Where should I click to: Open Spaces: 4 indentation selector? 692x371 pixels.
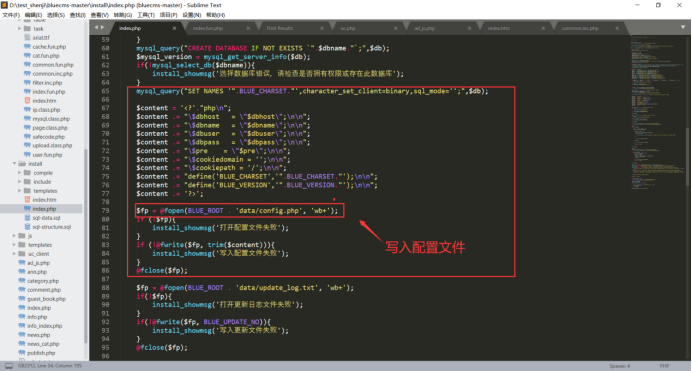click(x=620, y=366)
